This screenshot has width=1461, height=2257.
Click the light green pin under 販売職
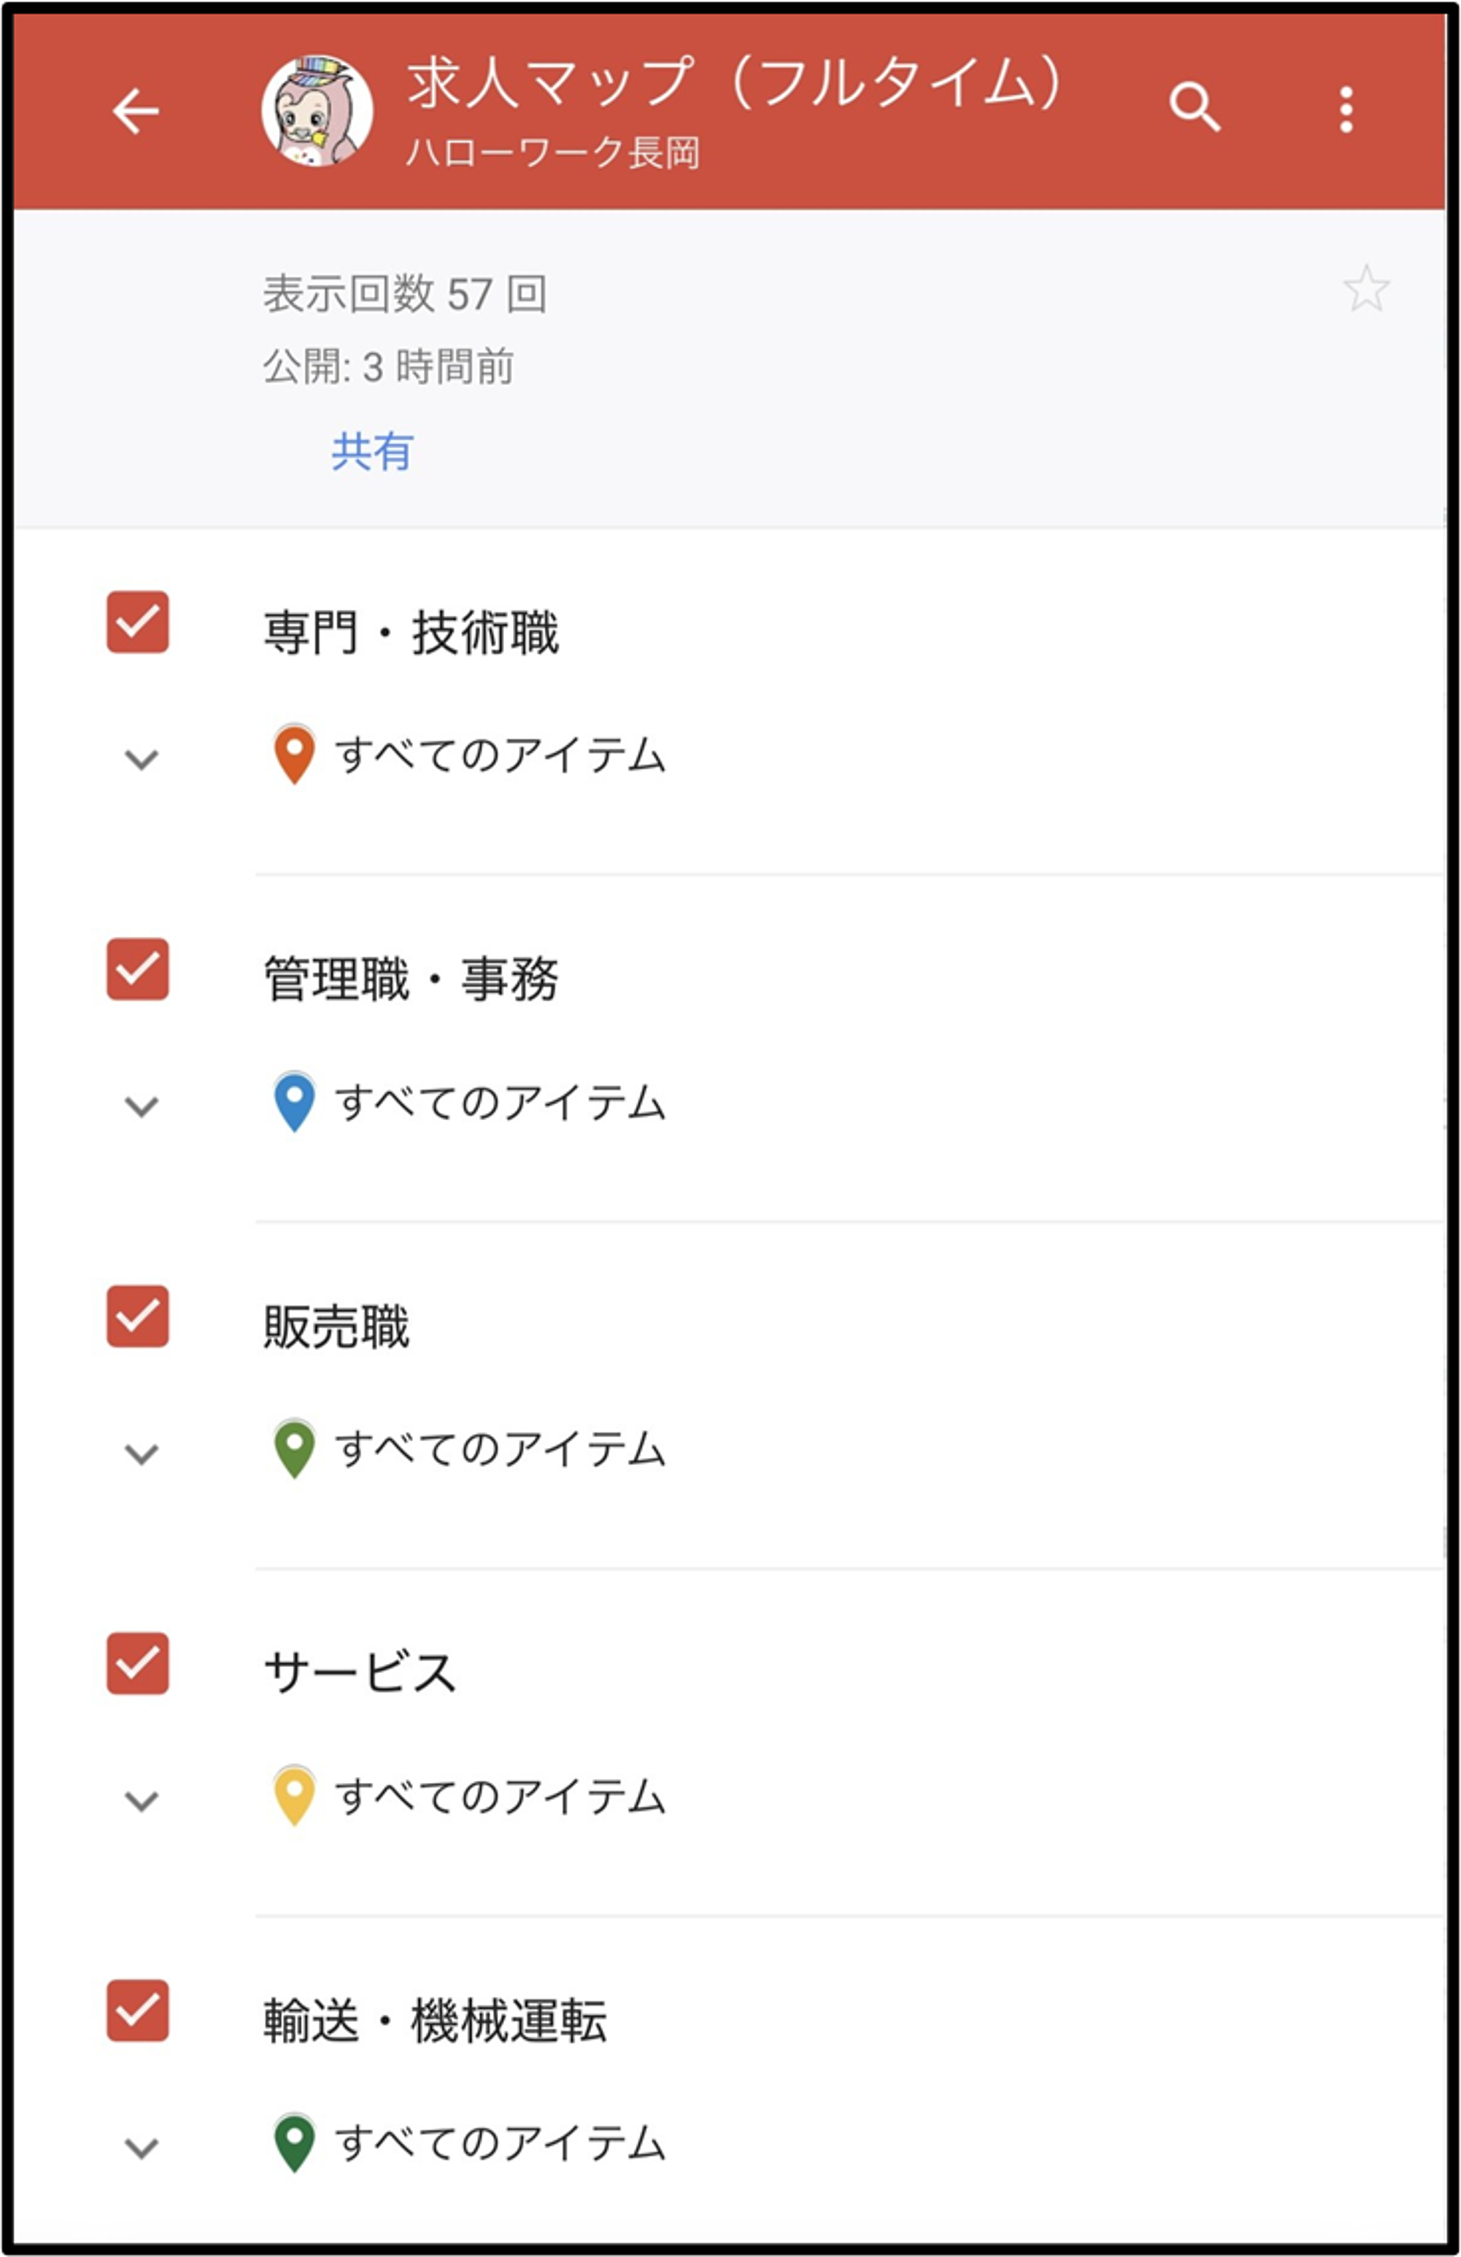pos(294,1449)
